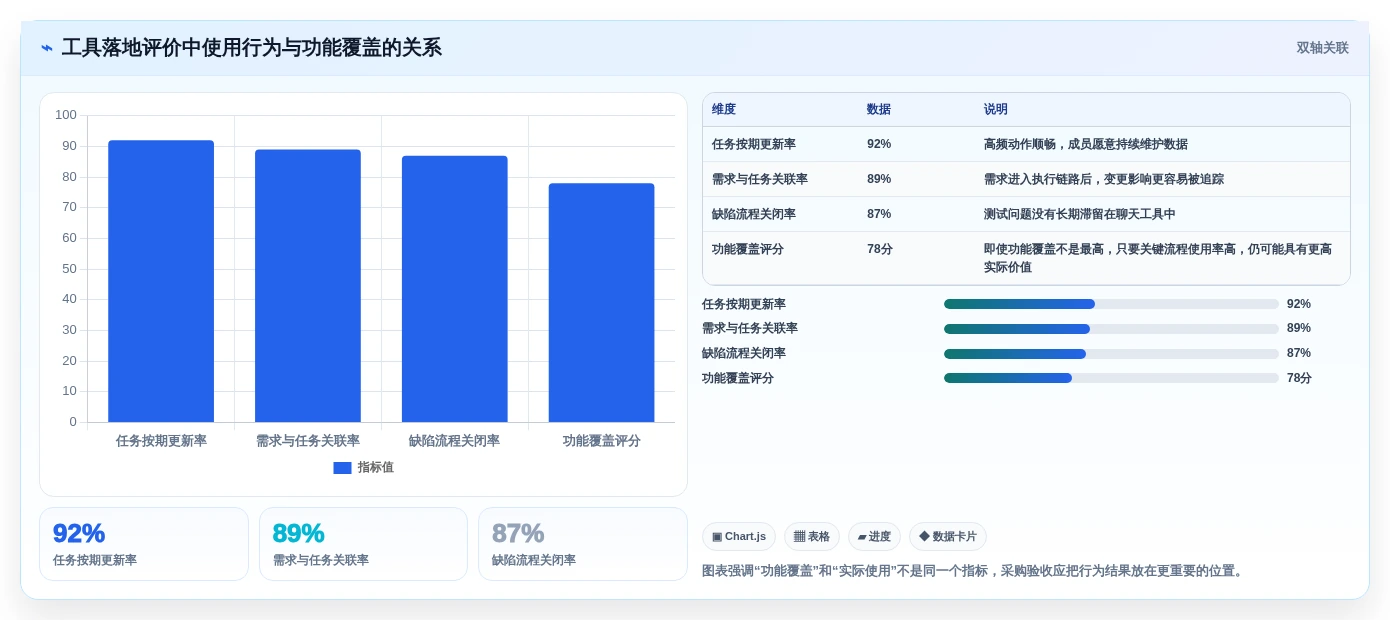Click description 测试问题没有长期滞留在聊天工具中
This screenshot has width=1390, height=620.
coord(1080,214)
